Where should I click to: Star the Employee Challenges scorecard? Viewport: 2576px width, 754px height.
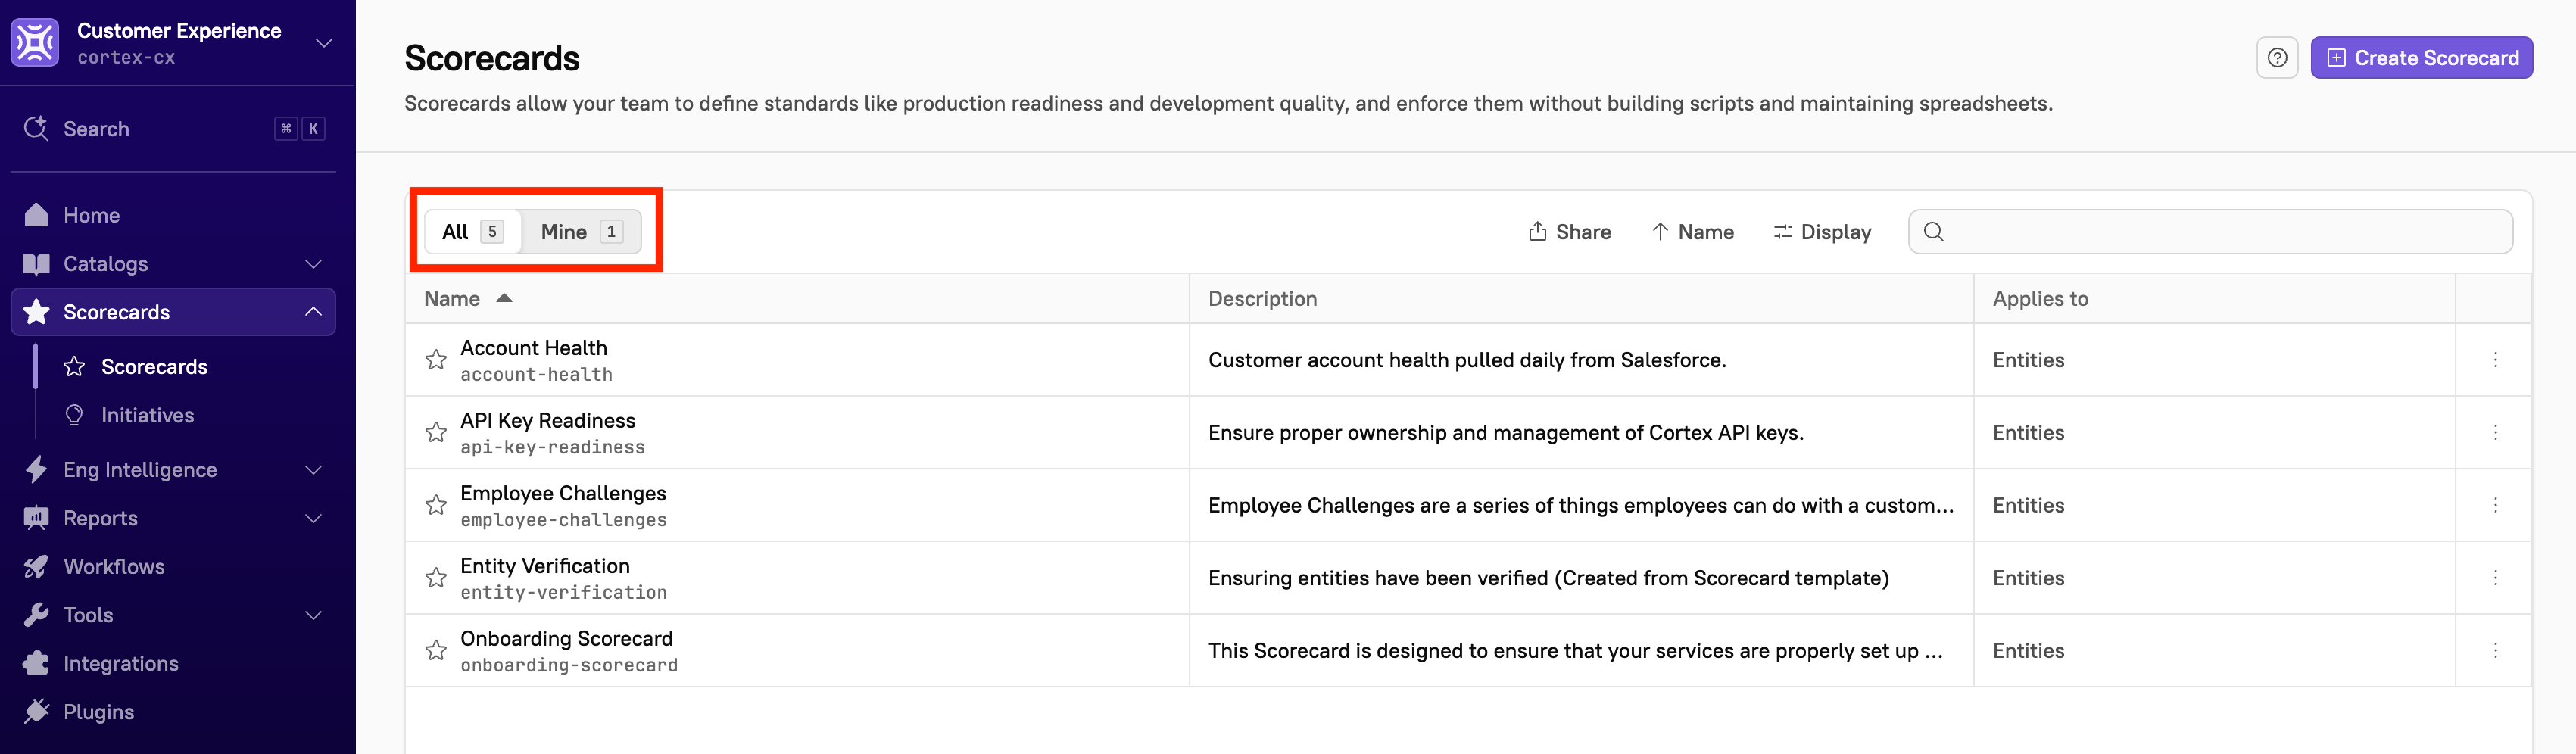click(436, 506)
